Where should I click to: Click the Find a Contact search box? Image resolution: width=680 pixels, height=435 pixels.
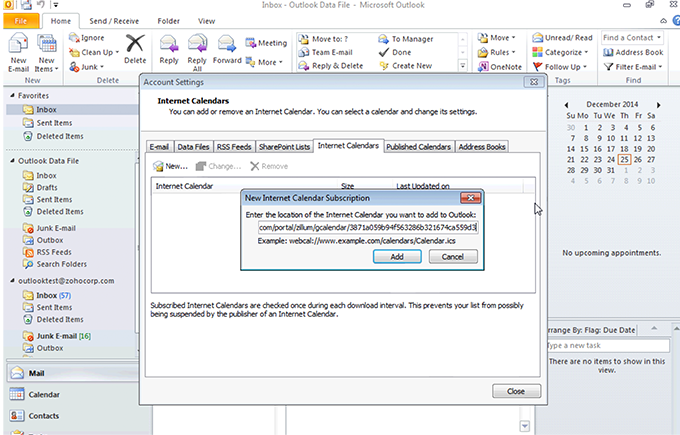coord(632,38)
